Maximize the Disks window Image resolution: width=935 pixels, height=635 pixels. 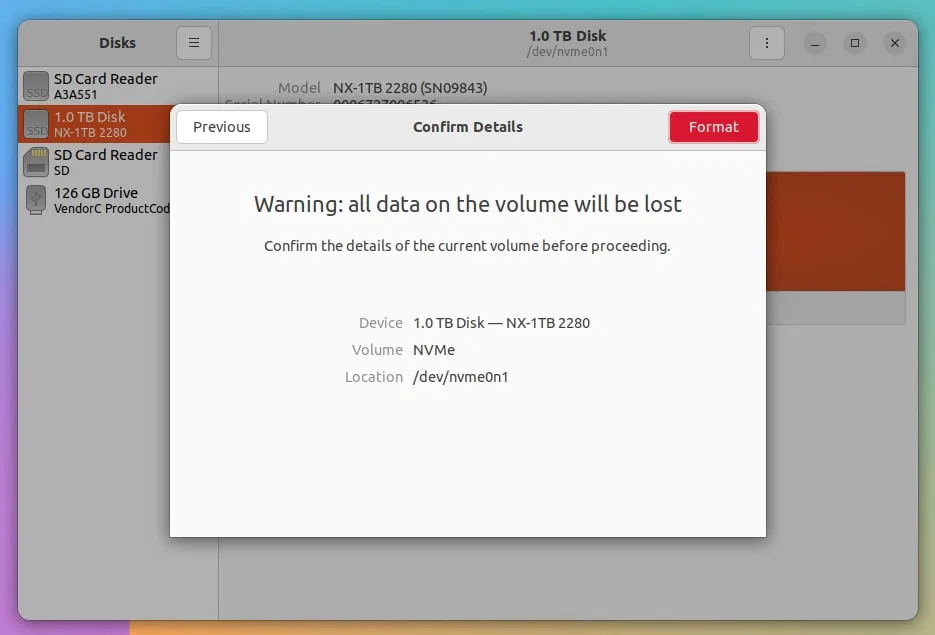pyautogui.click(x=855, y=43)
